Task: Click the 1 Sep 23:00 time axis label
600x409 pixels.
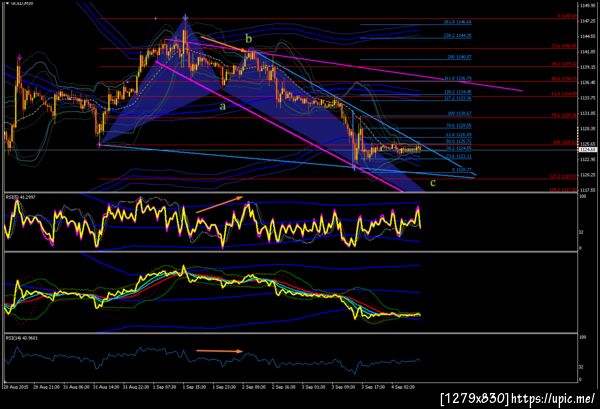Action: (223, 387)
